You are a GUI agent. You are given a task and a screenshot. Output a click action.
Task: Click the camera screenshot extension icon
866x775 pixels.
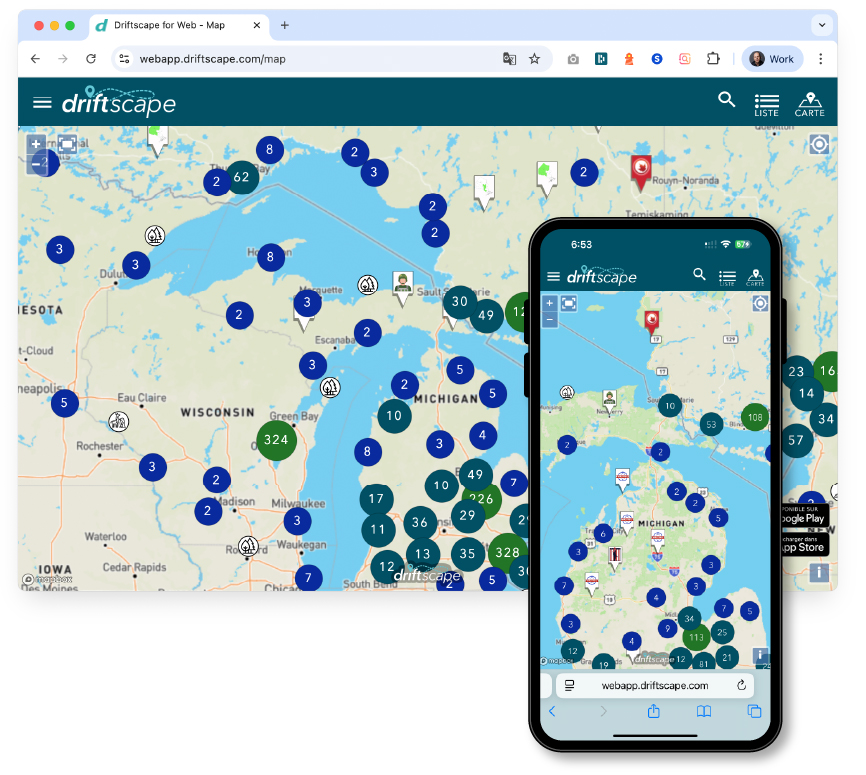(573, 59)
